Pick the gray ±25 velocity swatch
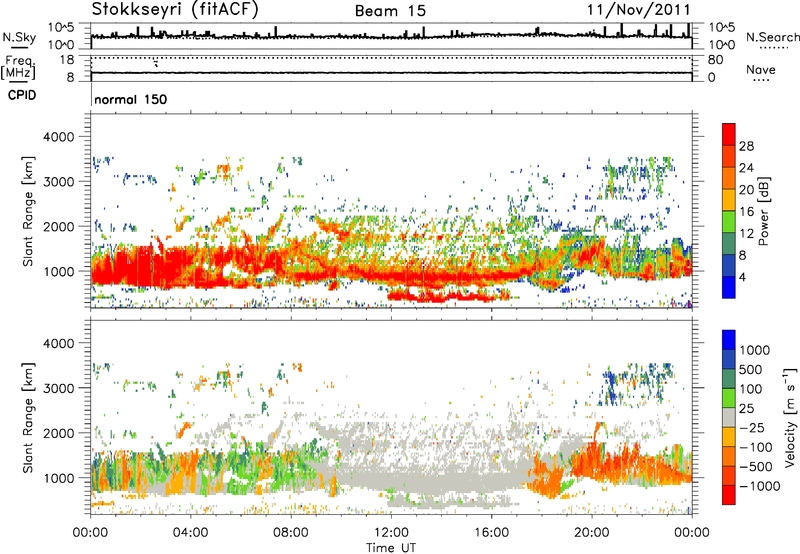This screenshot has height=554, width=800. [729, 417]
